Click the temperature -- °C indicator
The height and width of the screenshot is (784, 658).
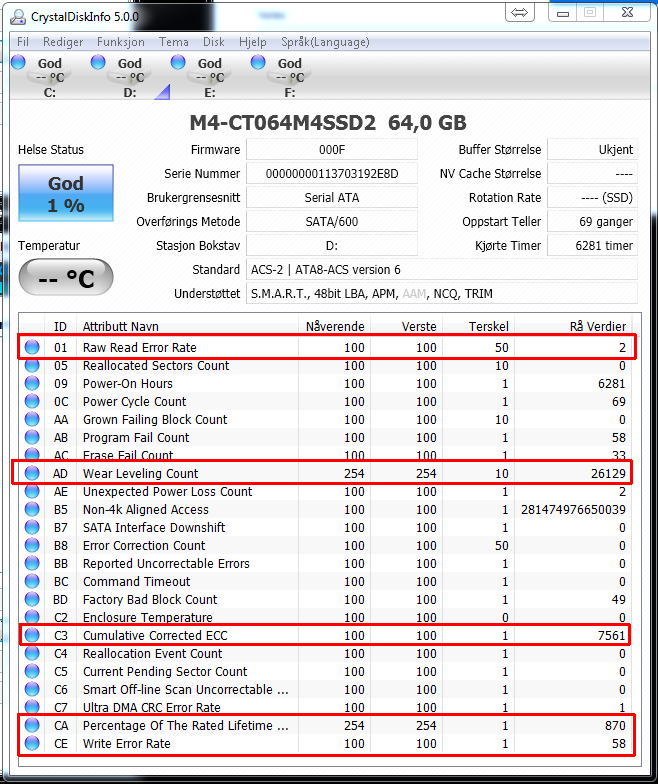coord(66,278)
